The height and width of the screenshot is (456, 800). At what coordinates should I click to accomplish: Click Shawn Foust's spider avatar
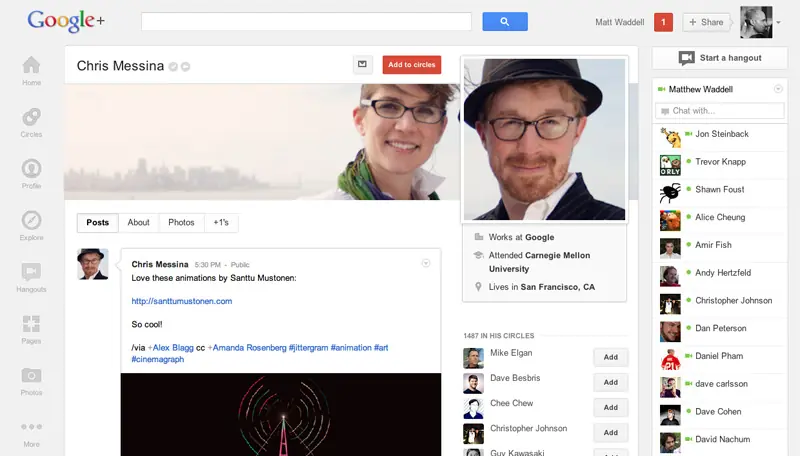coord(670,193)
